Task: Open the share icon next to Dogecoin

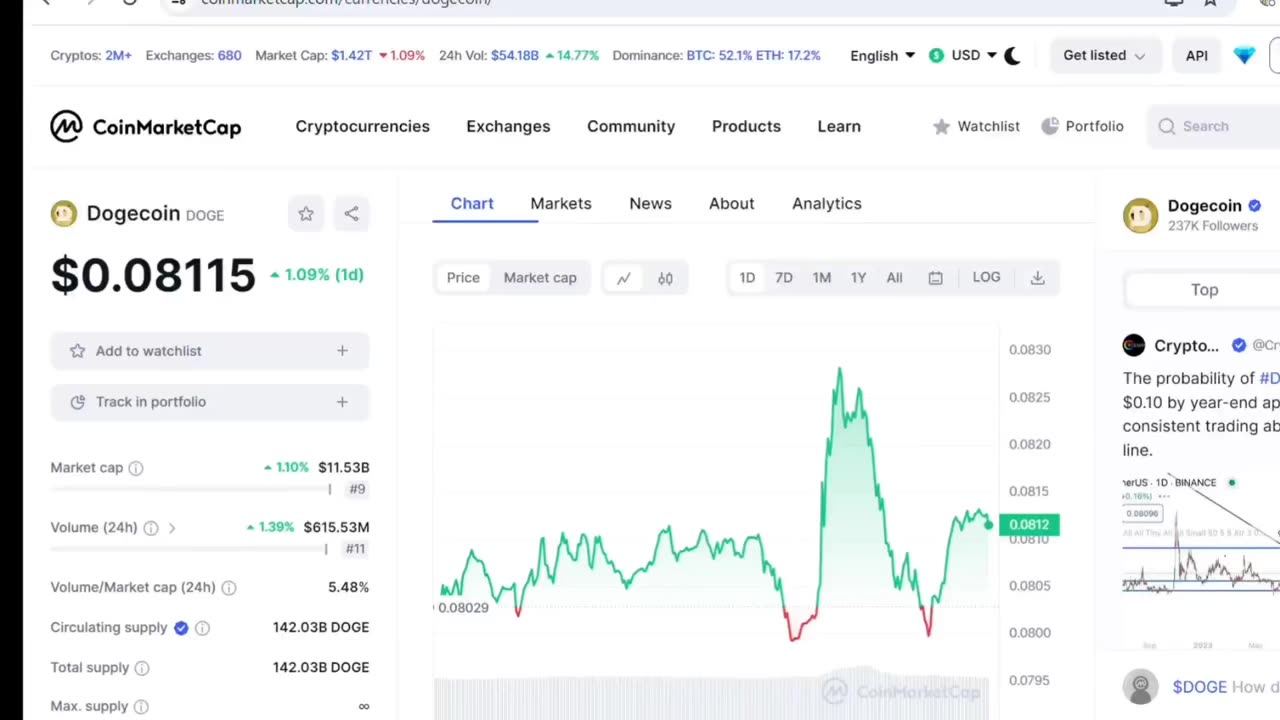Action: pyautogui.click(x=351, y=214)
